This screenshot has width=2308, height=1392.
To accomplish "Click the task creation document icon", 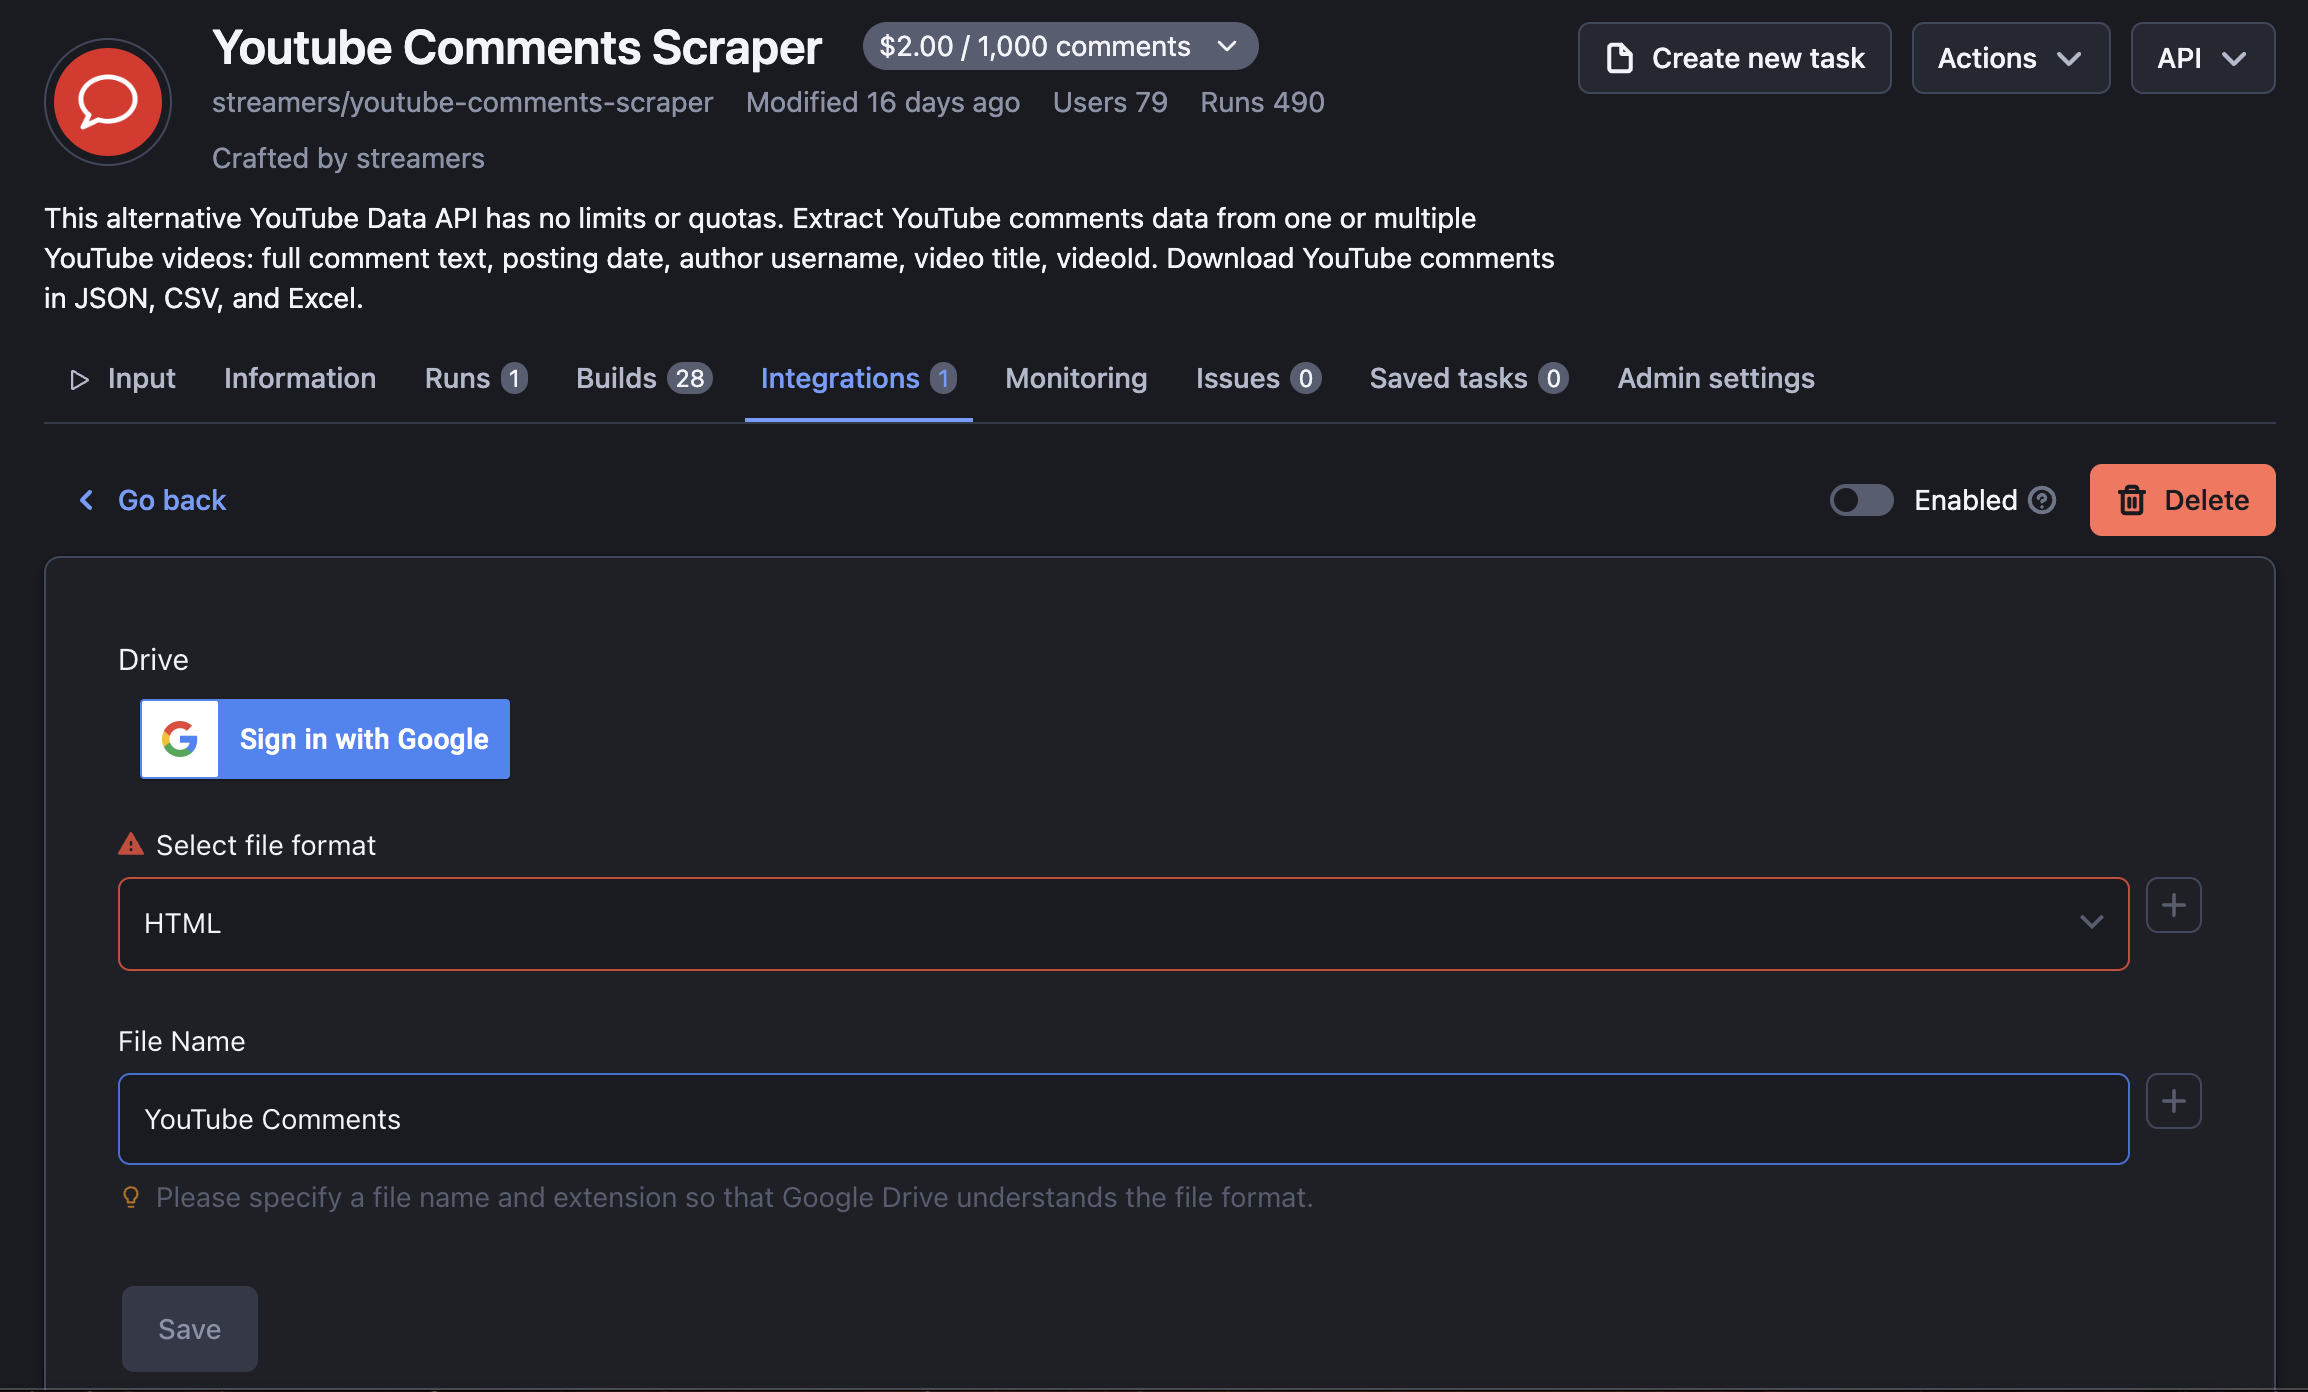I will (x=1621, y=58).
